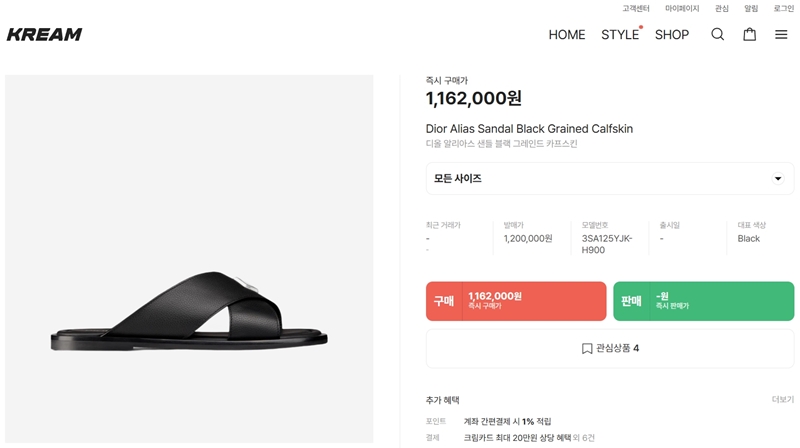Image resolution: width=800 pixels, height=448 pixels.
Task: Click the 외 6건 card benefits link
Action: (583, 438)
